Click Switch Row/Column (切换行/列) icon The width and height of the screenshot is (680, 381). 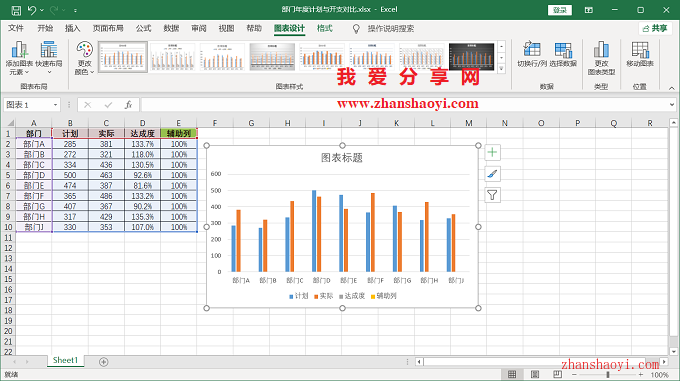click(532, 54)
